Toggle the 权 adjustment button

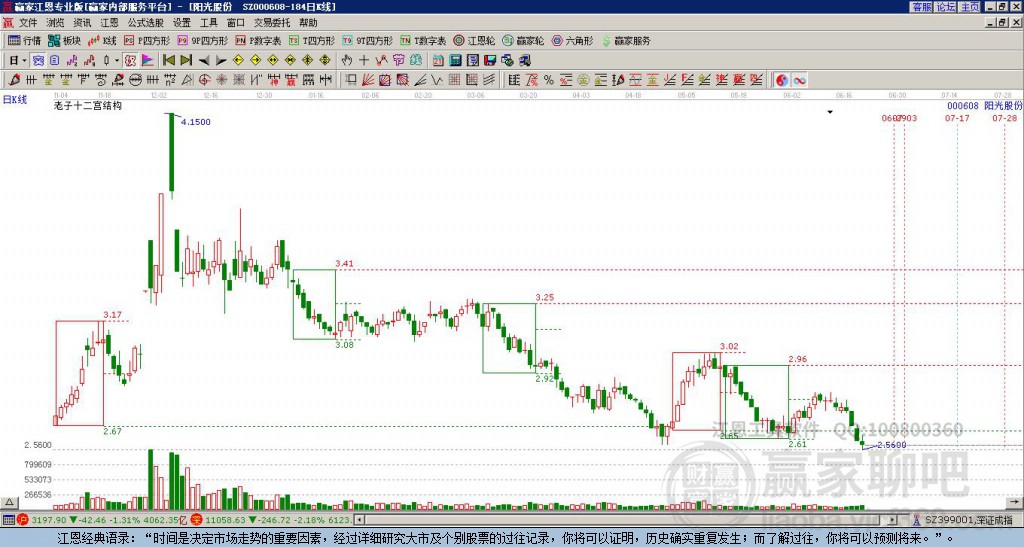(x=130, y=60)
